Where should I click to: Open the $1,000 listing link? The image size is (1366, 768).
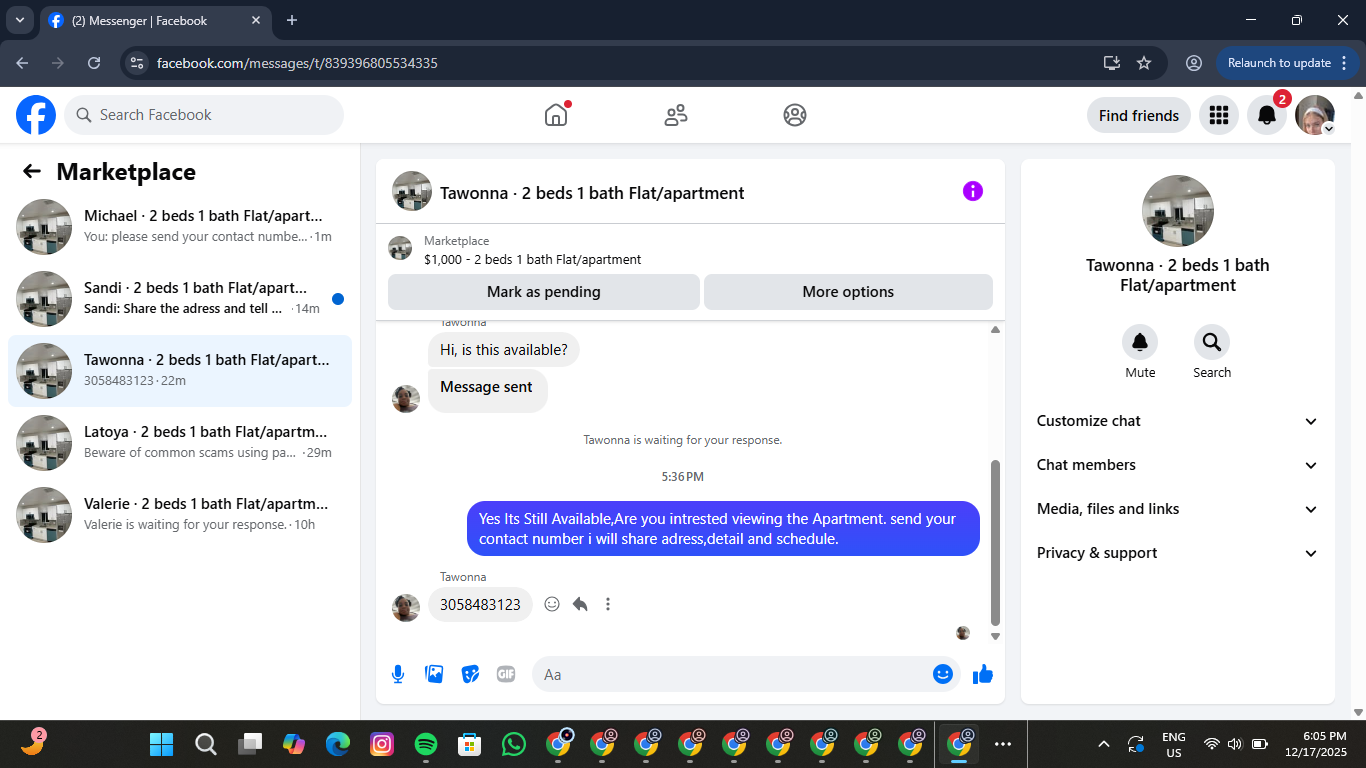[x=532, y=259]
